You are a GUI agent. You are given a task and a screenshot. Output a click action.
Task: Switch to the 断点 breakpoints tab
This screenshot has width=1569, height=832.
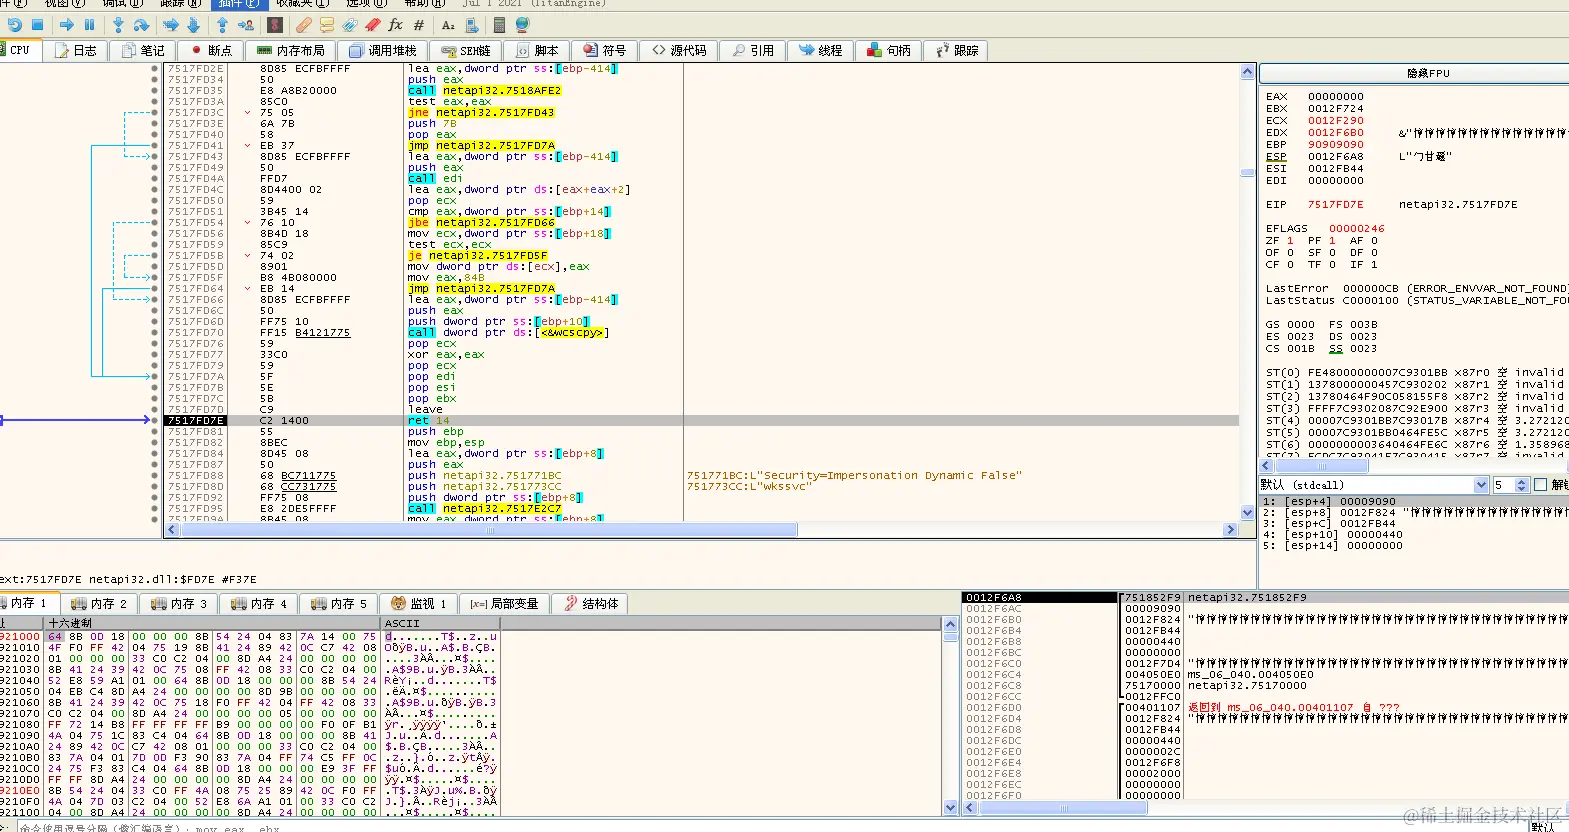[211, 50]
